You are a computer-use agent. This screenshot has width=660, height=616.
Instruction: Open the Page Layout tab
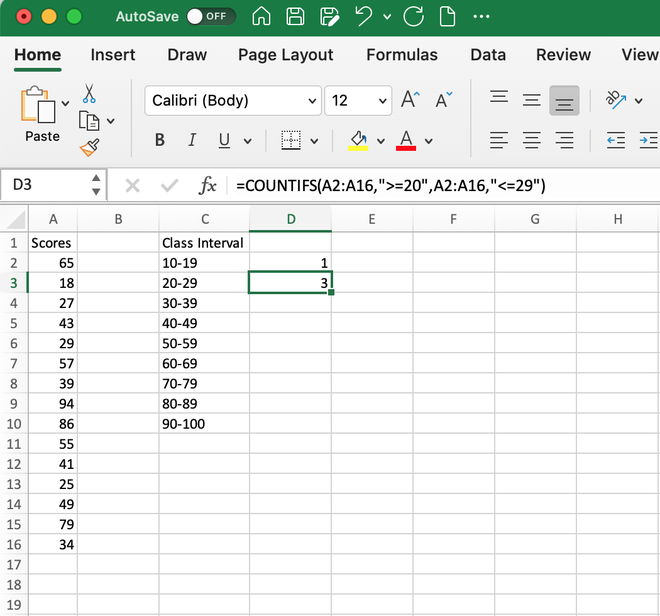tap(285, 55)
